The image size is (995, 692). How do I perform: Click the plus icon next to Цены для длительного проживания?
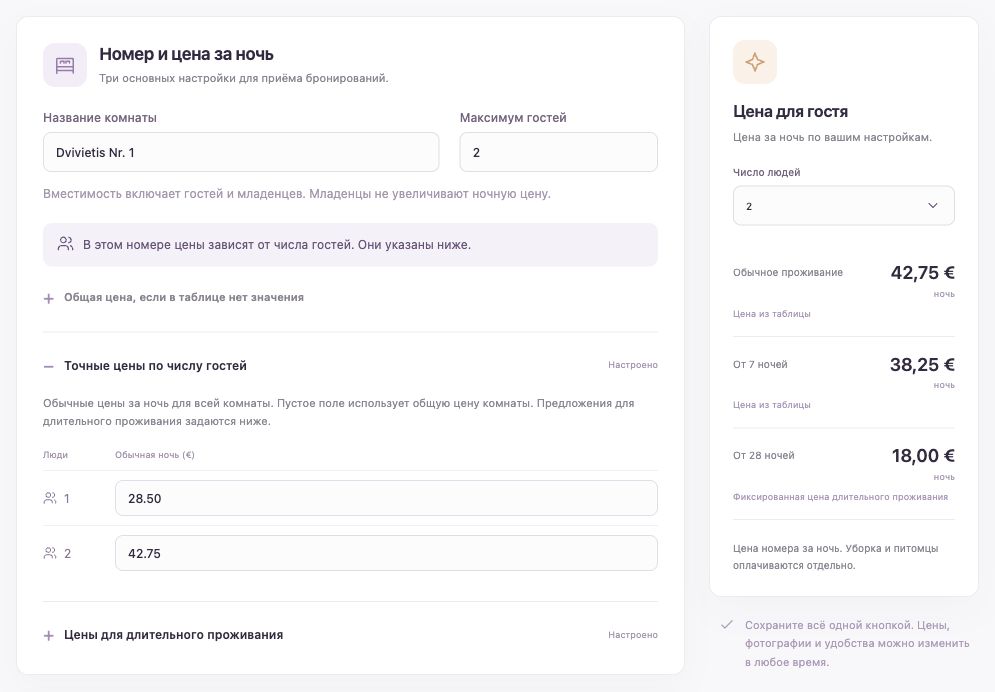point(49,635)
